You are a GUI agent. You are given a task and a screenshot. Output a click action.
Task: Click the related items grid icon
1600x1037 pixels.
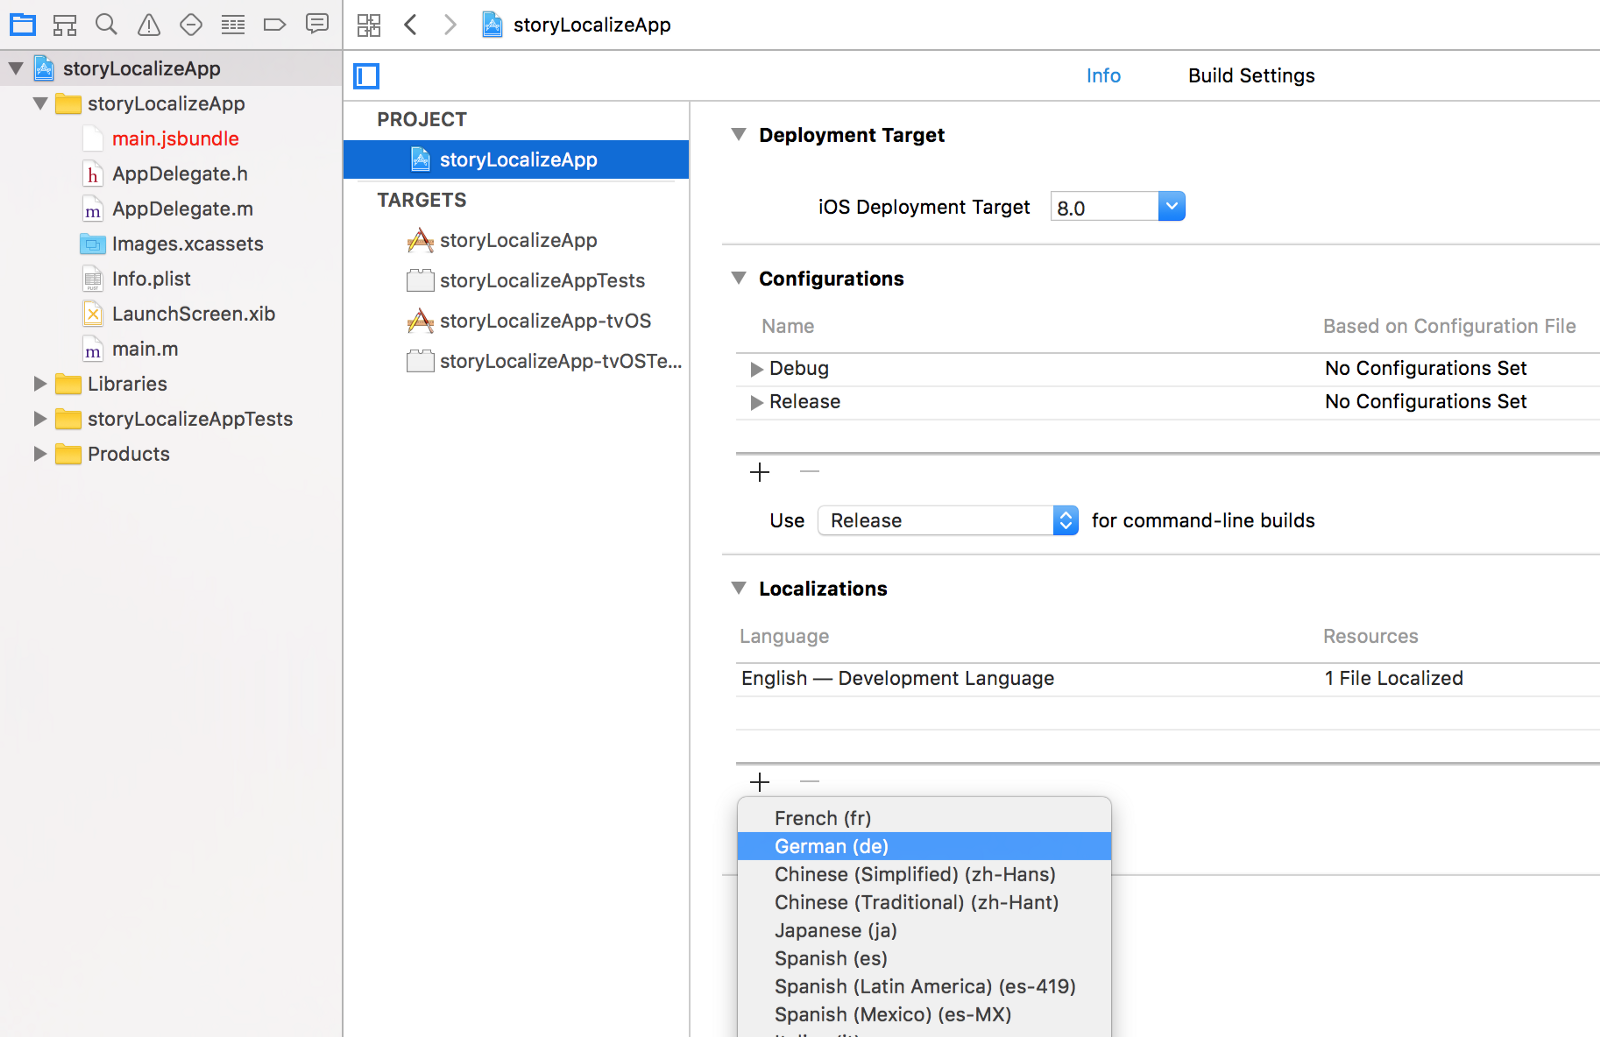[369, 25]
